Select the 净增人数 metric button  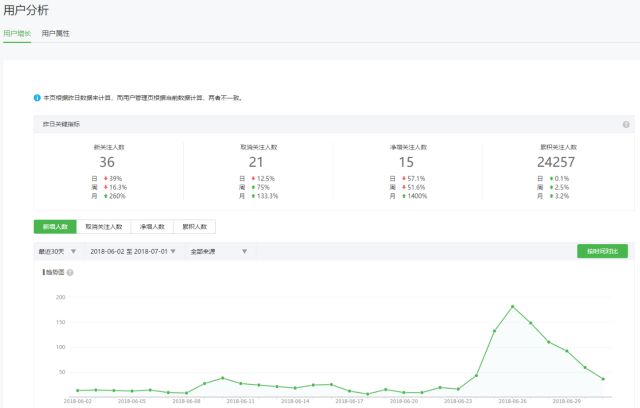(152, 227)
